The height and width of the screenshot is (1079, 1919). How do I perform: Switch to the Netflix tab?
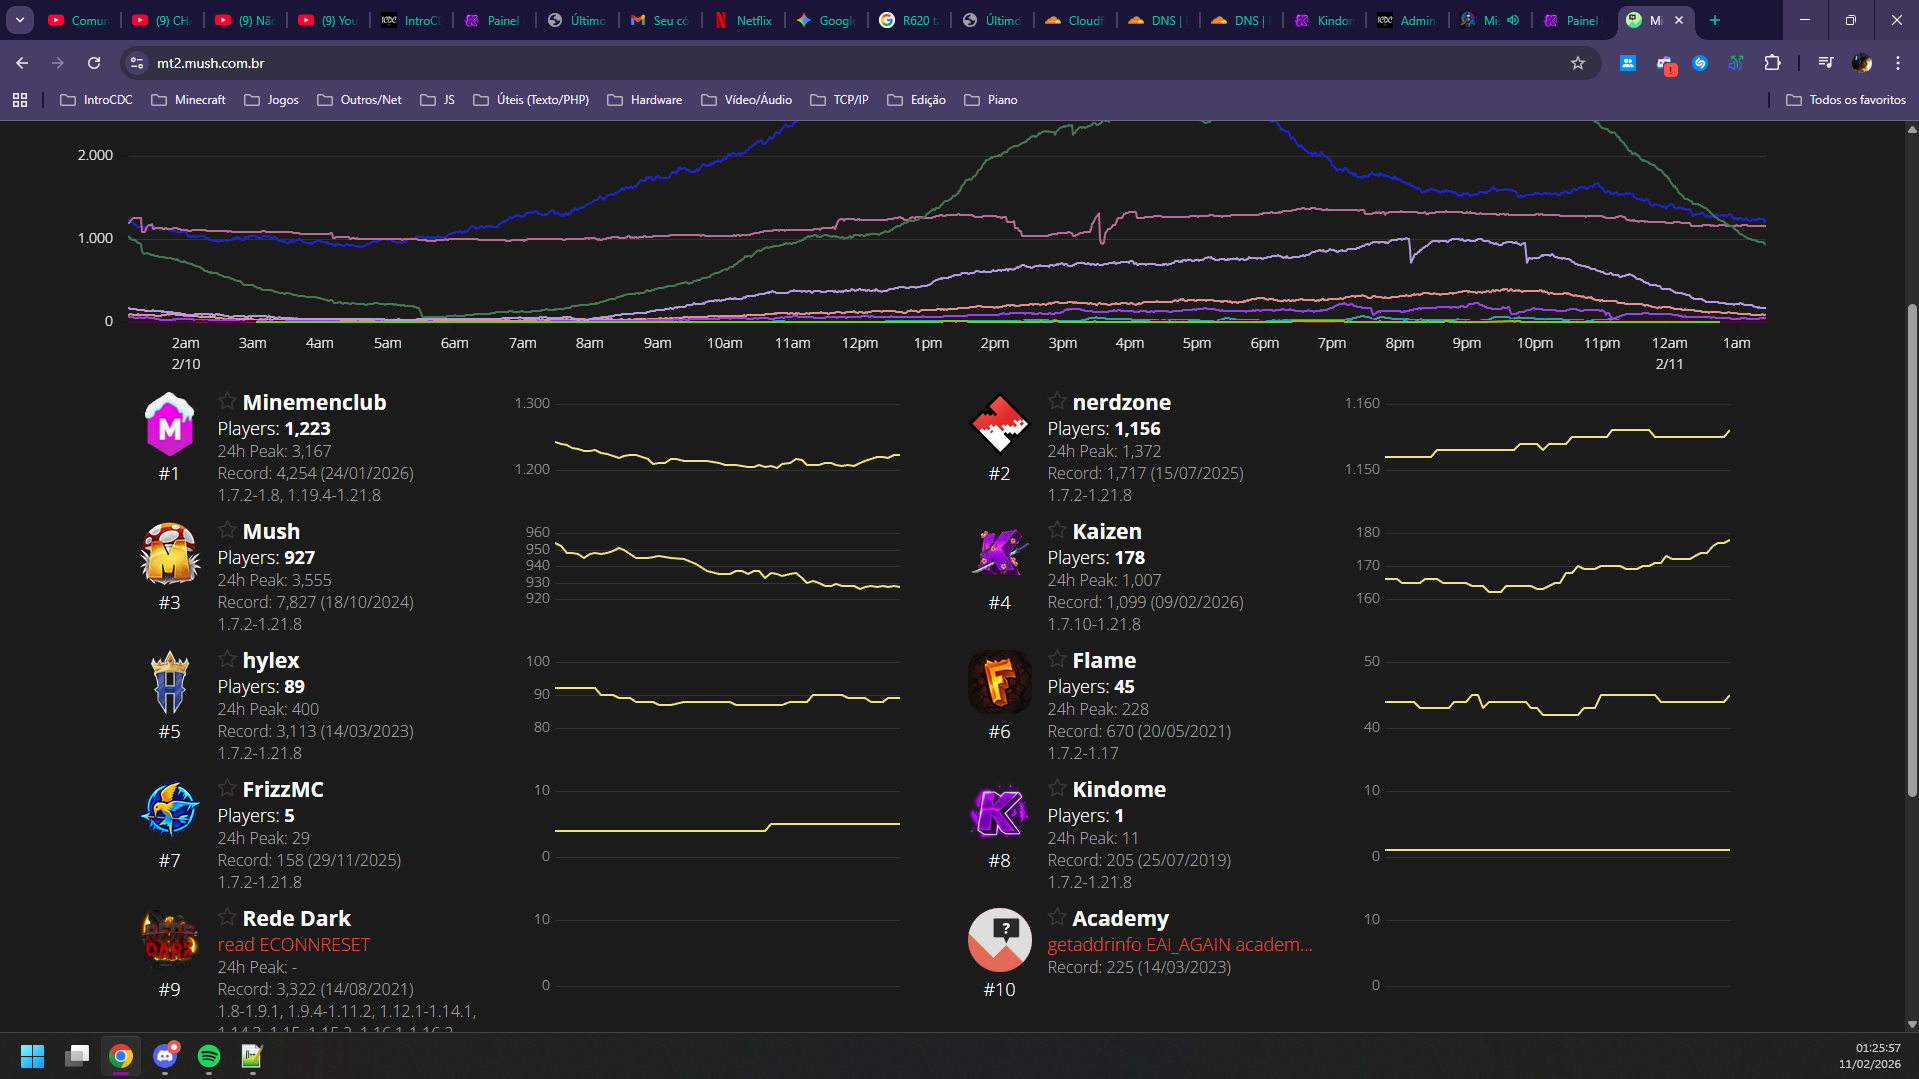point(743,20)
